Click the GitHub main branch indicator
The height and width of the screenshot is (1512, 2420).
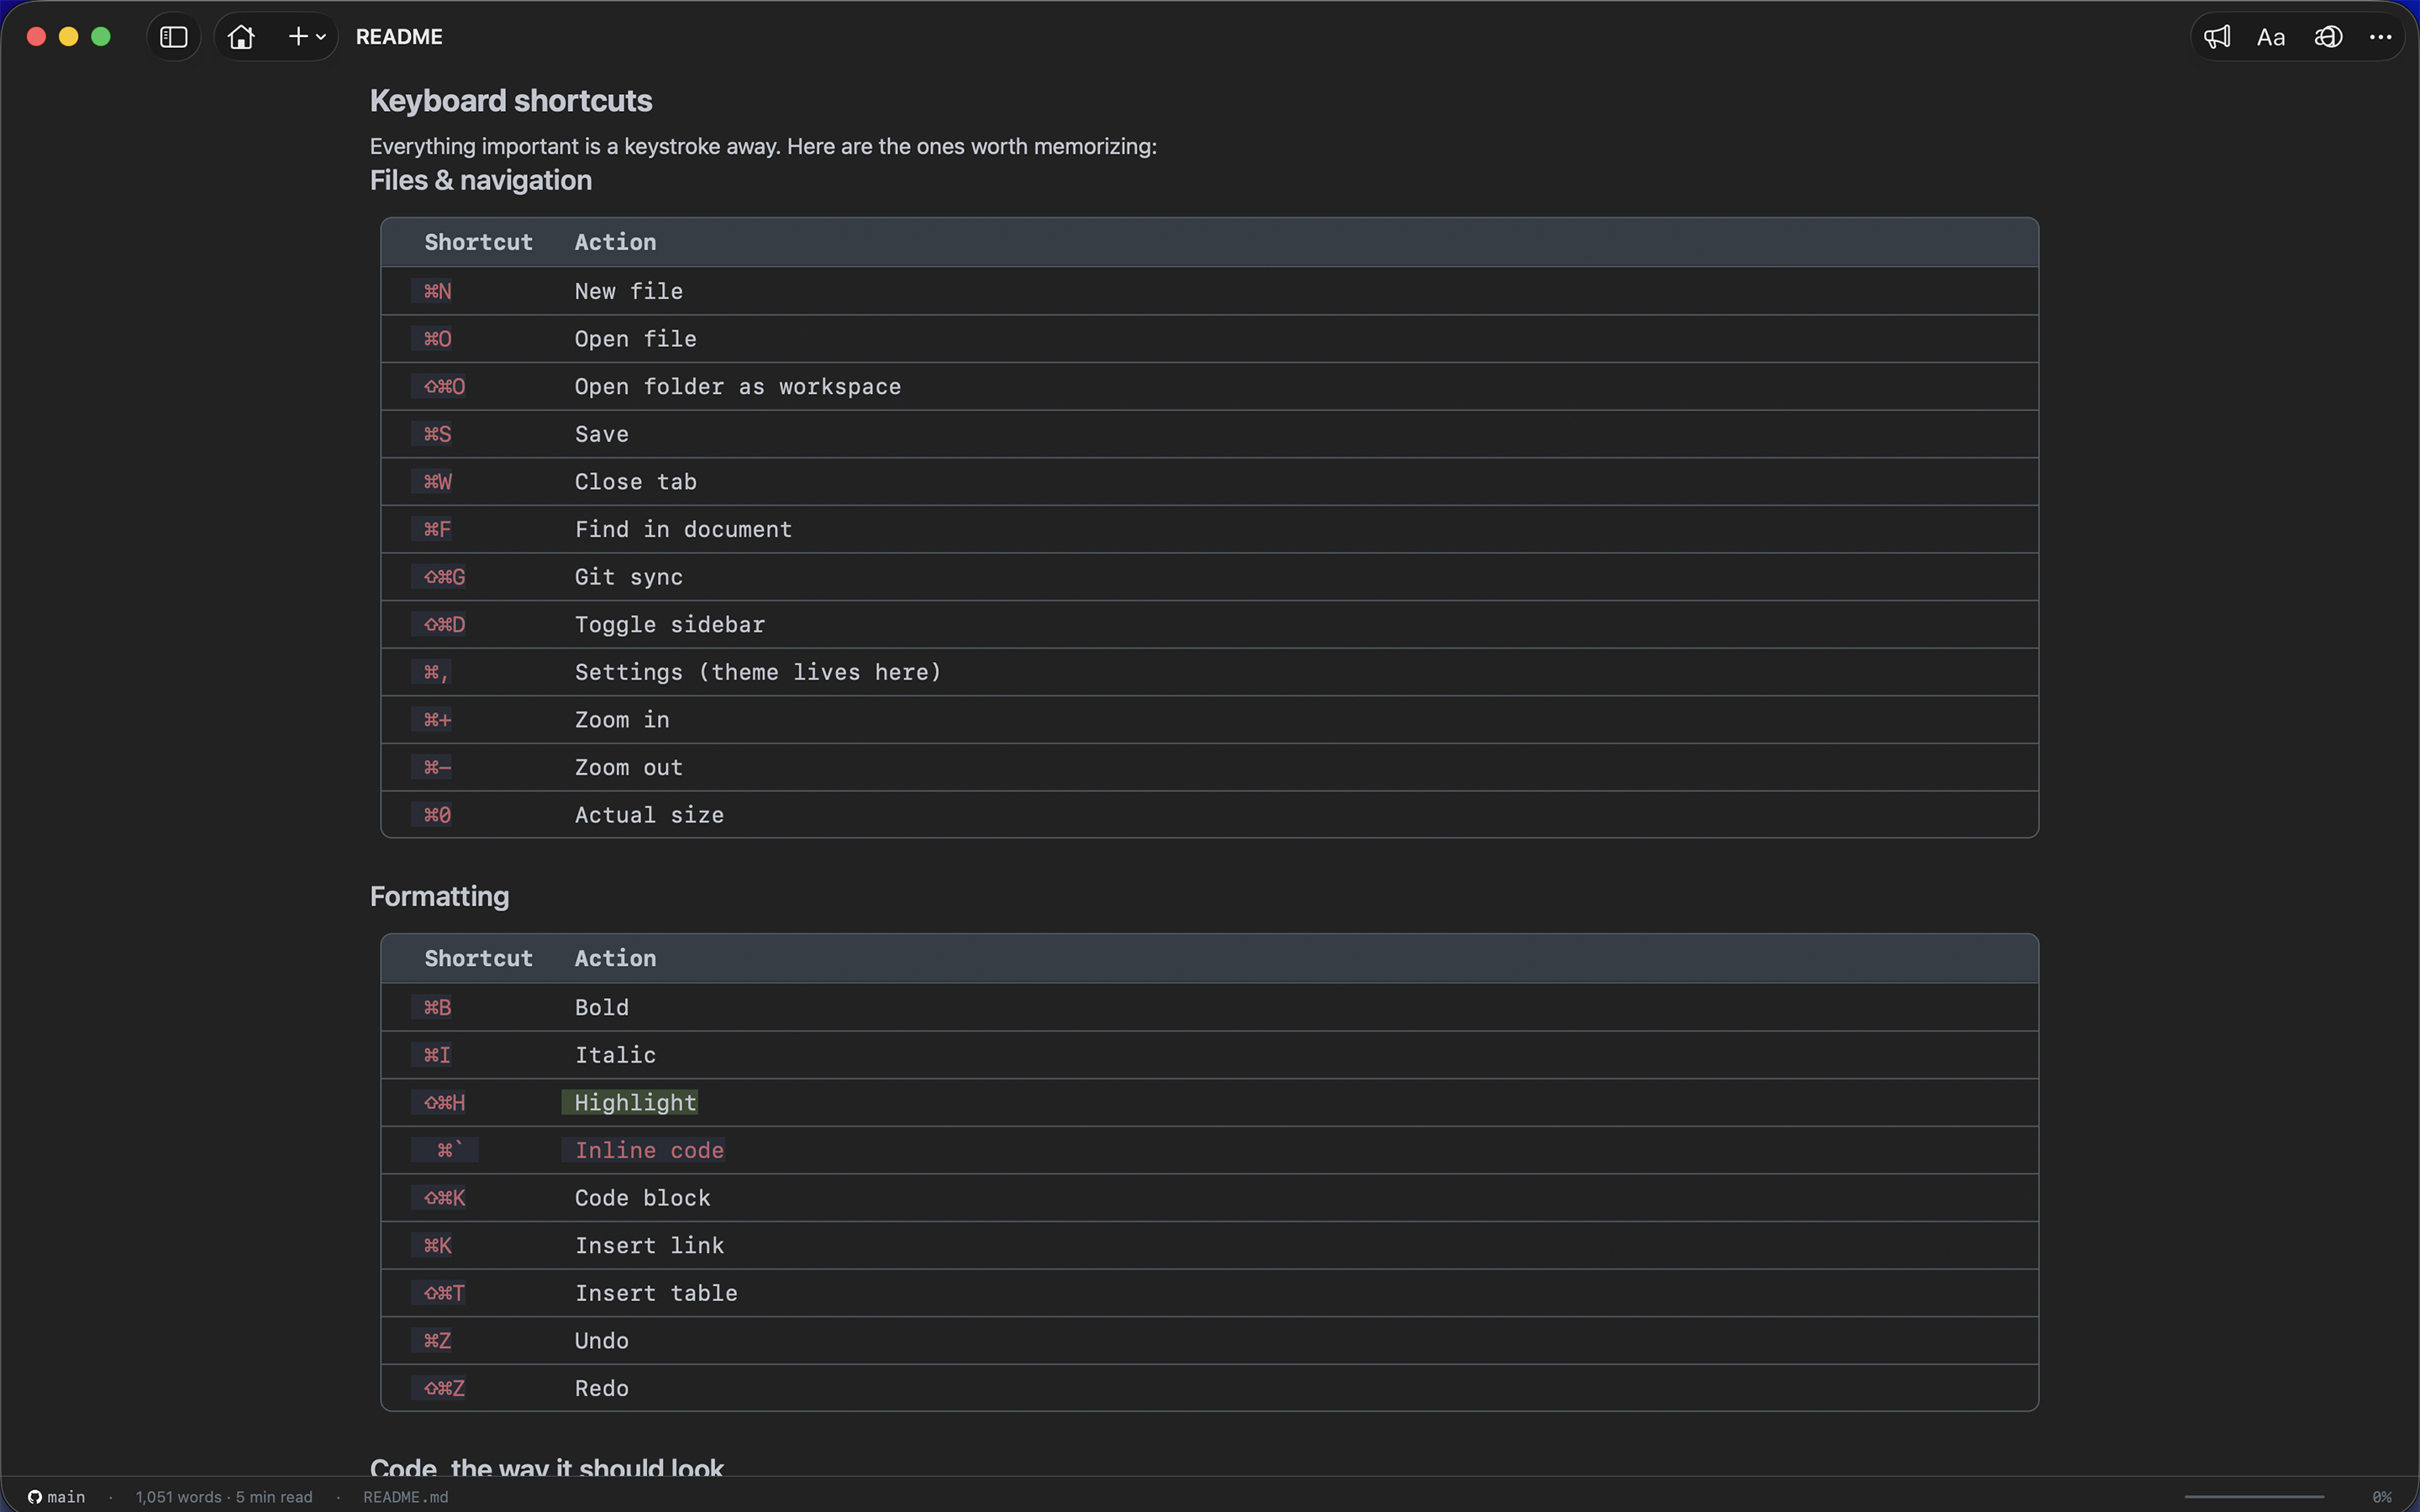[x=56, y=1497]
